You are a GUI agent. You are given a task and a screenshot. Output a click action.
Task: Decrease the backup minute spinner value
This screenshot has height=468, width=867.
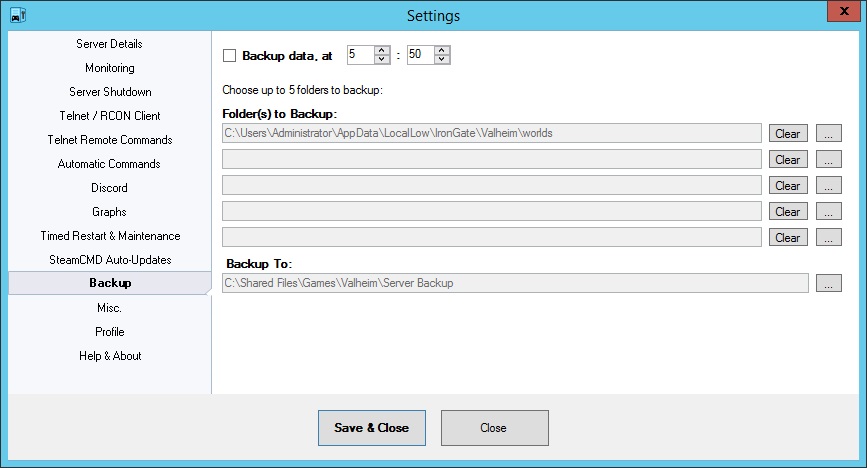442,60
